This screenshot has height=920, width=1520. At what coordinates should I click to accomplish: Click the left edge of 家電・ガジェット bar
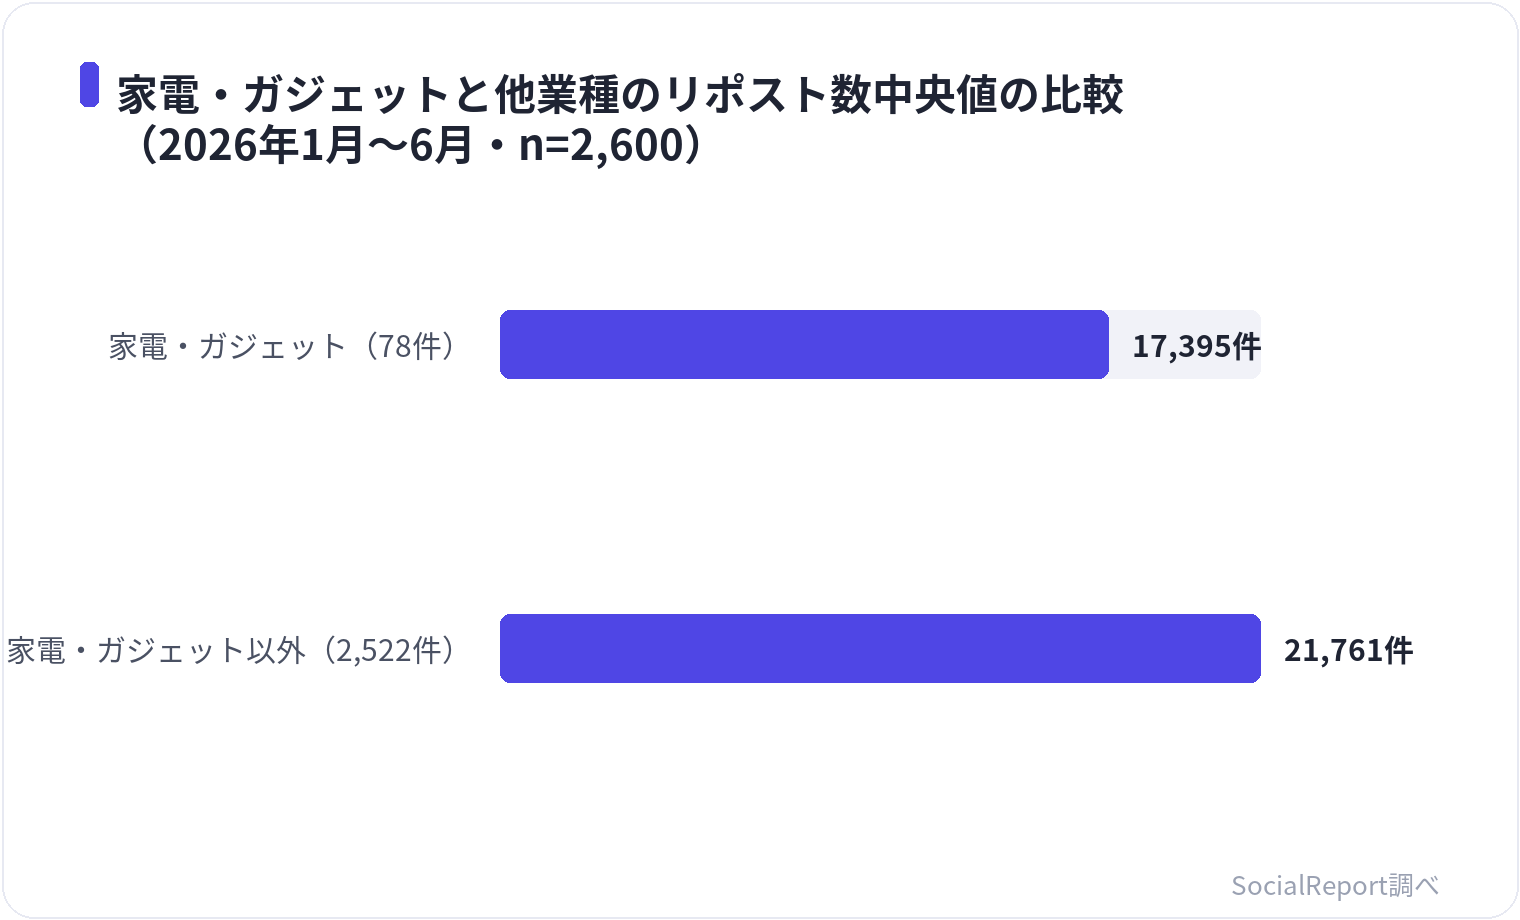coord(504,344)
